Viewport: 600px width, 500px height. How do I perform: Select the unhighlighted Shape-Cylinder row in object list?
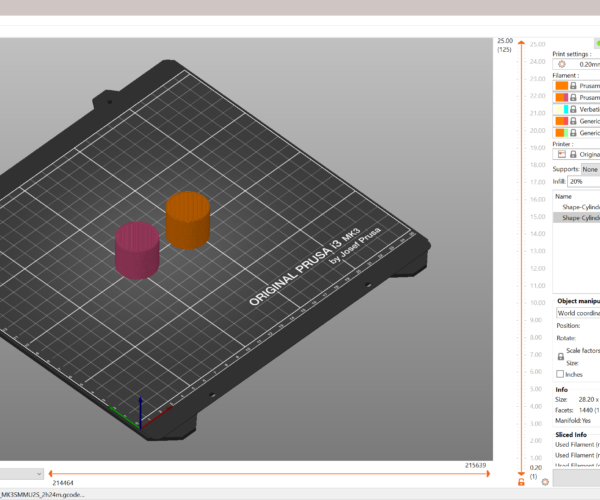[576, 207]
